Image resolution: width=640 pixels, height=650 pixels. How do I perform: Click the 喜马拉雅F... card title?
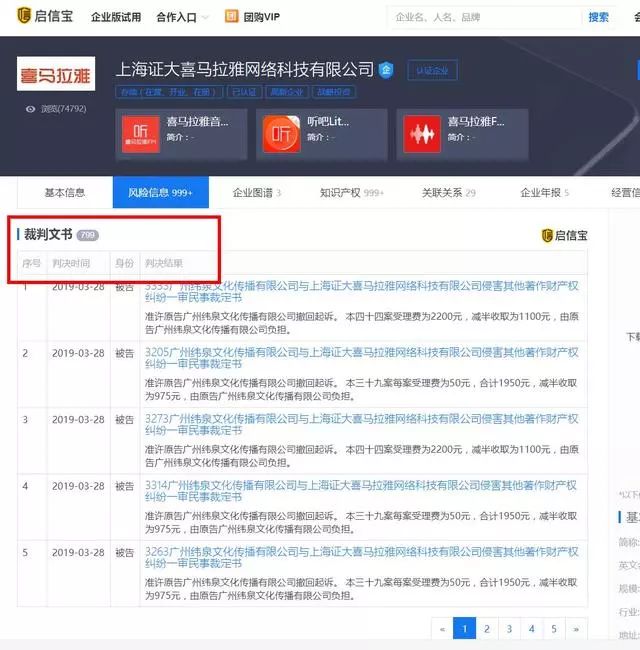click(476, 122)
